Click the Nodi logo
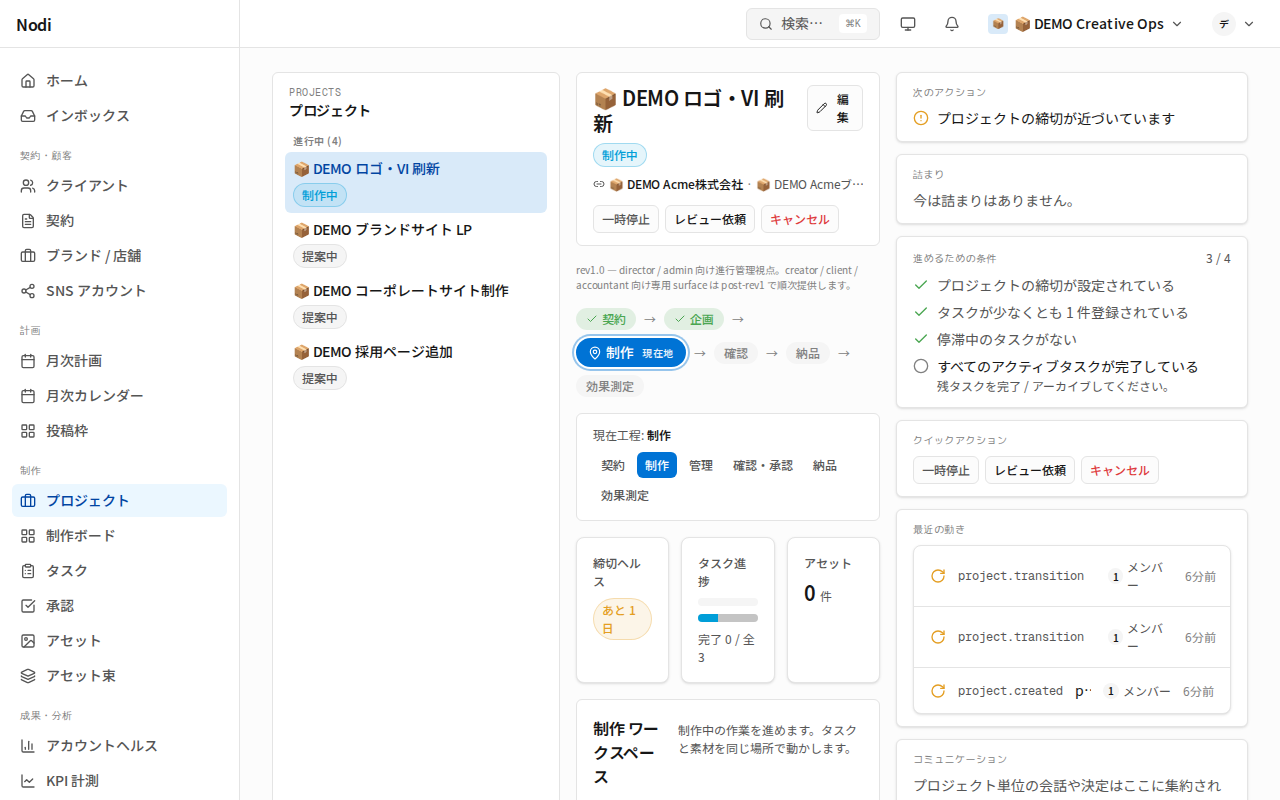1280x800 pixels. coord(34,25)
